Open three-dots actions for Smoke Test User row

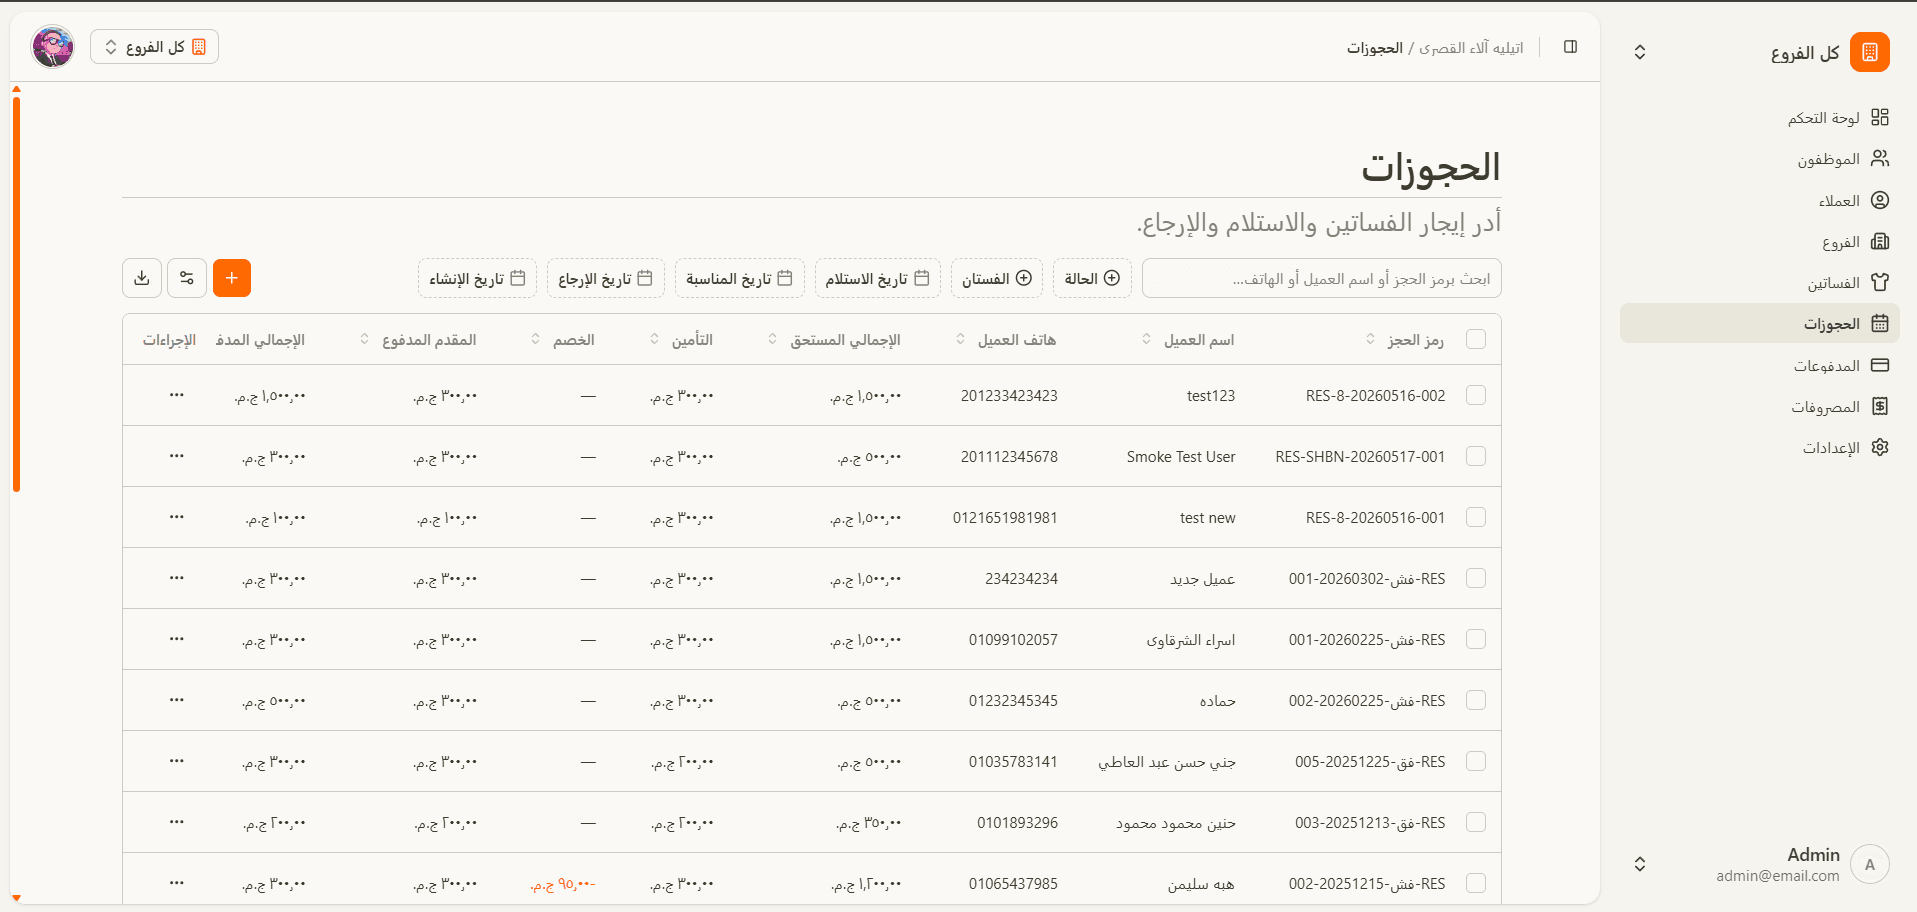tap(177, 456)
